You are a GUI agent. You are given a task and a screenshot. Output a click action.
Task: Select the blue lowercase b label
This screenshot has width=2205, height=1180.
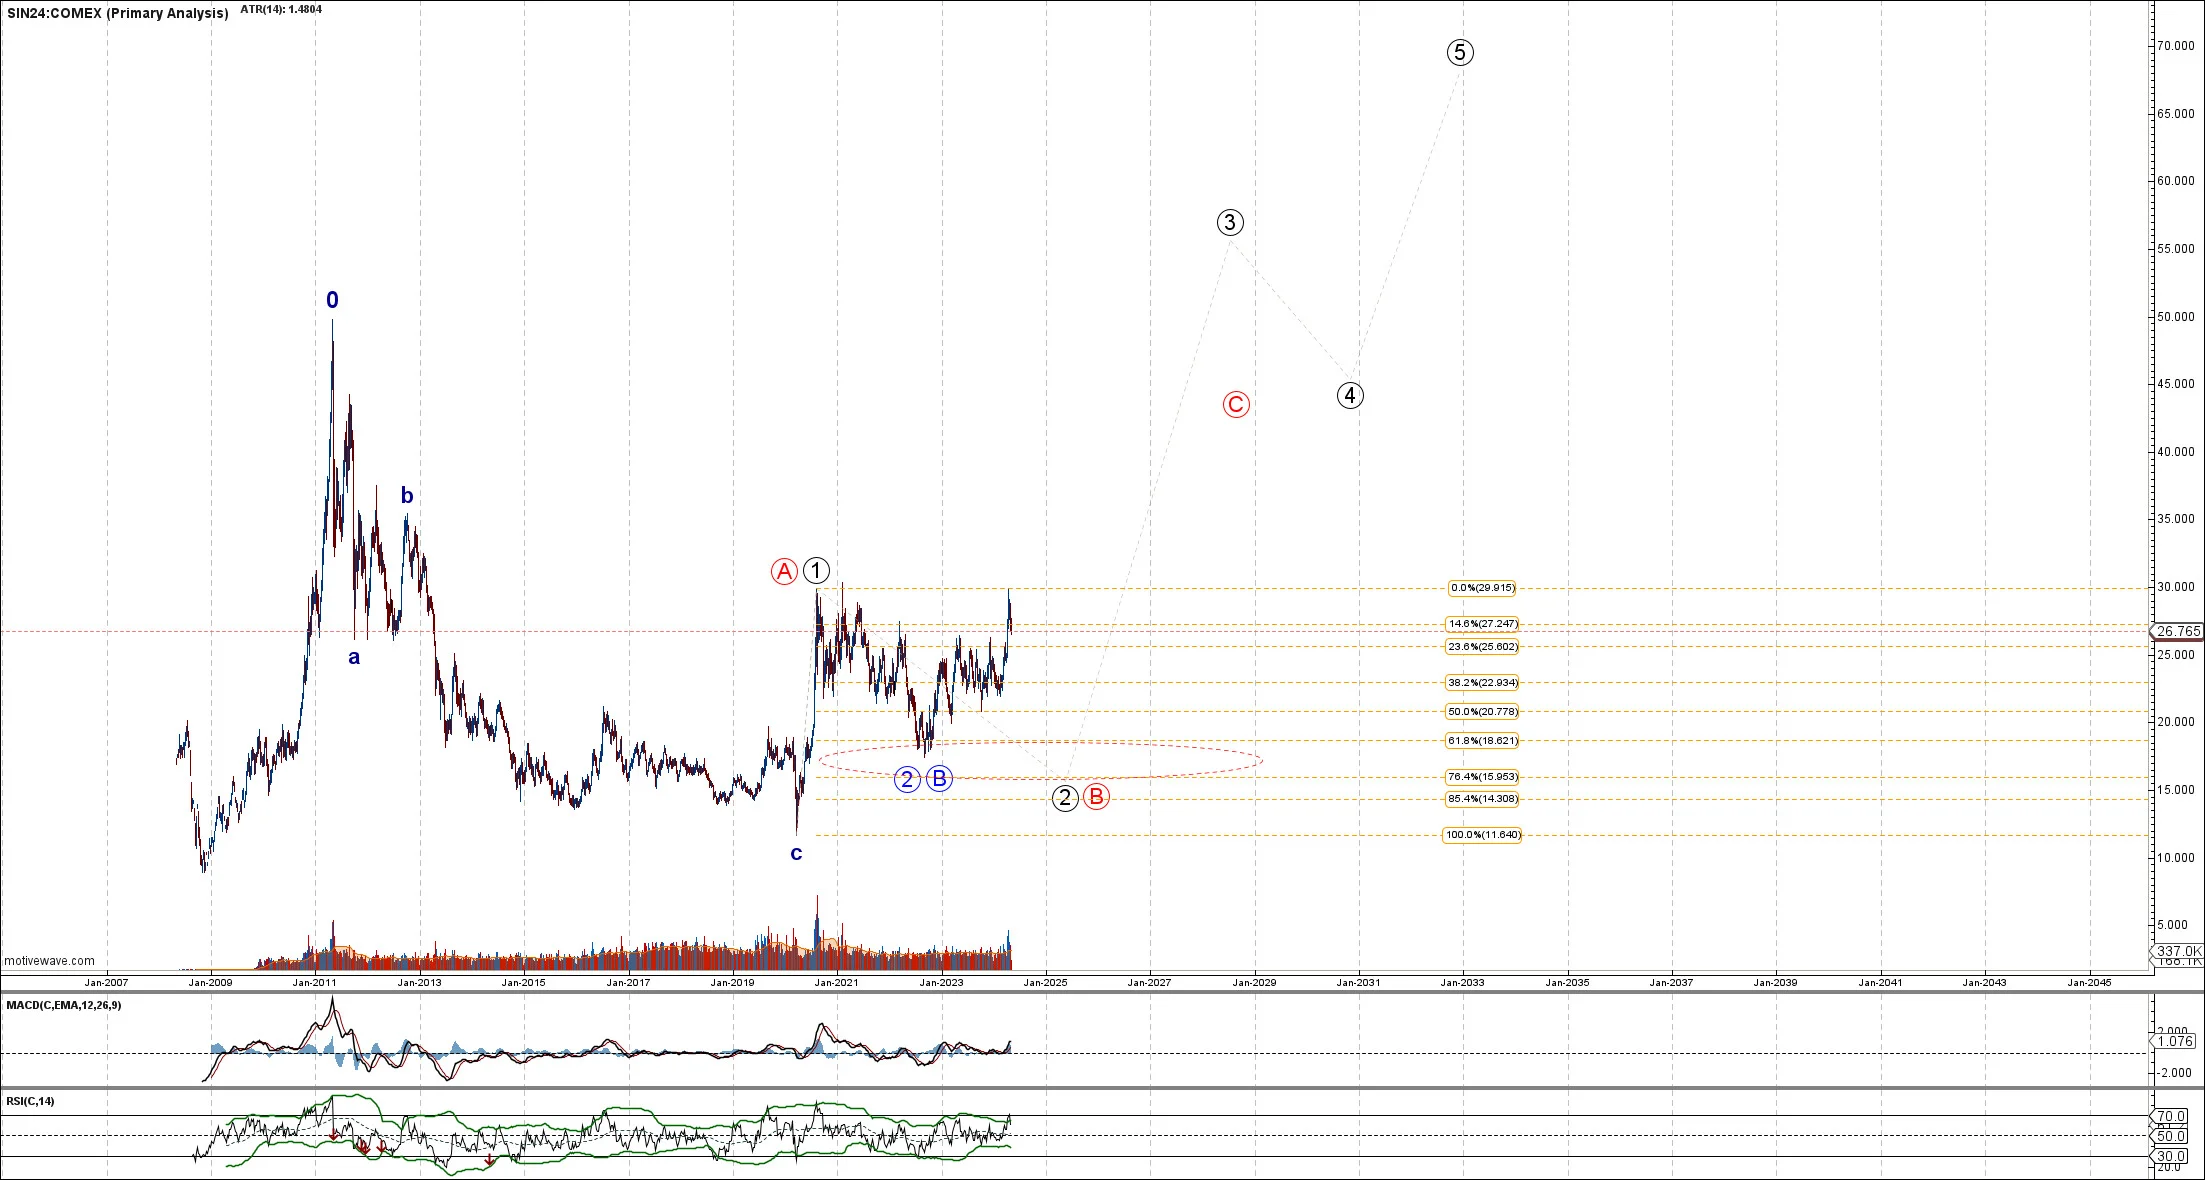[407, 495]
